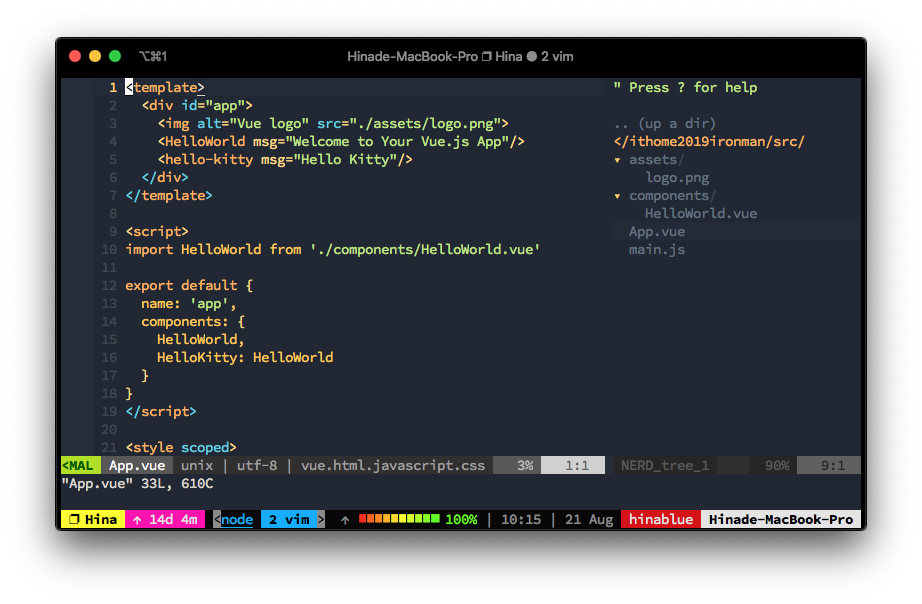Click NERD_tree_1 buffer name in statusline

(664, 465)
